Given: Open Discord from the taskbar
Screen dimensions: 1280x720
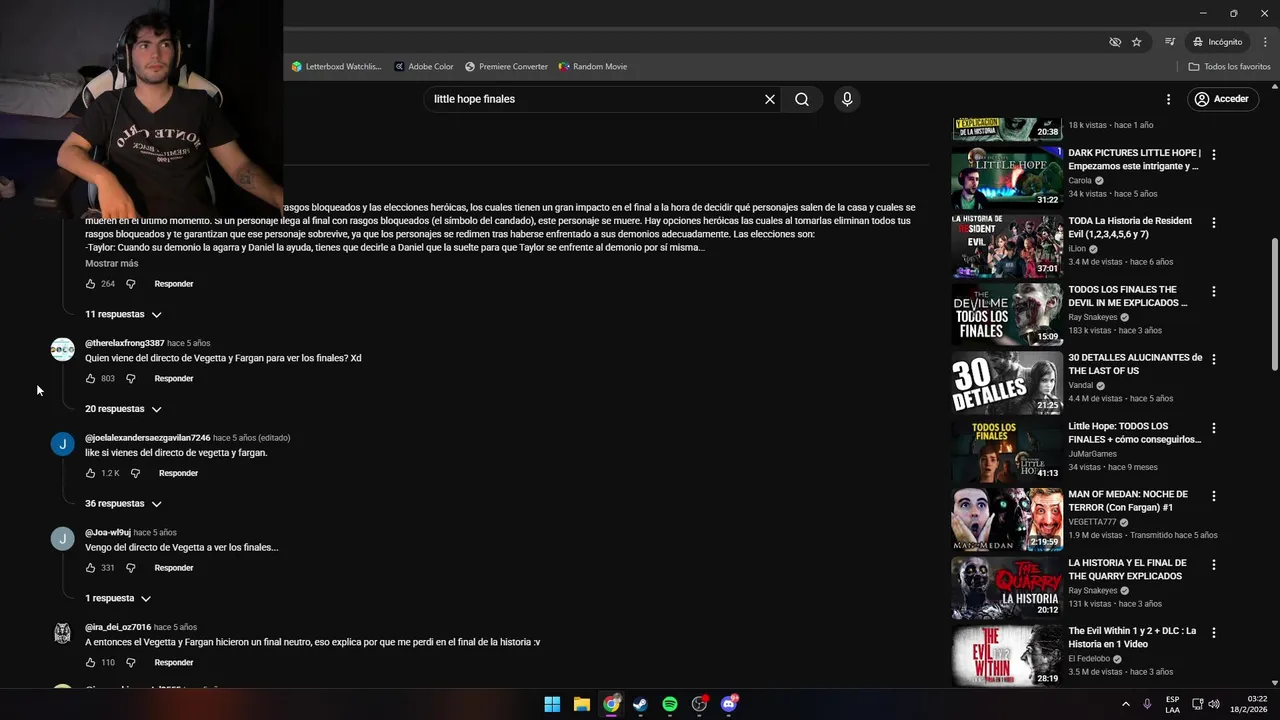Looking at the screenshot, I should 729,704.
